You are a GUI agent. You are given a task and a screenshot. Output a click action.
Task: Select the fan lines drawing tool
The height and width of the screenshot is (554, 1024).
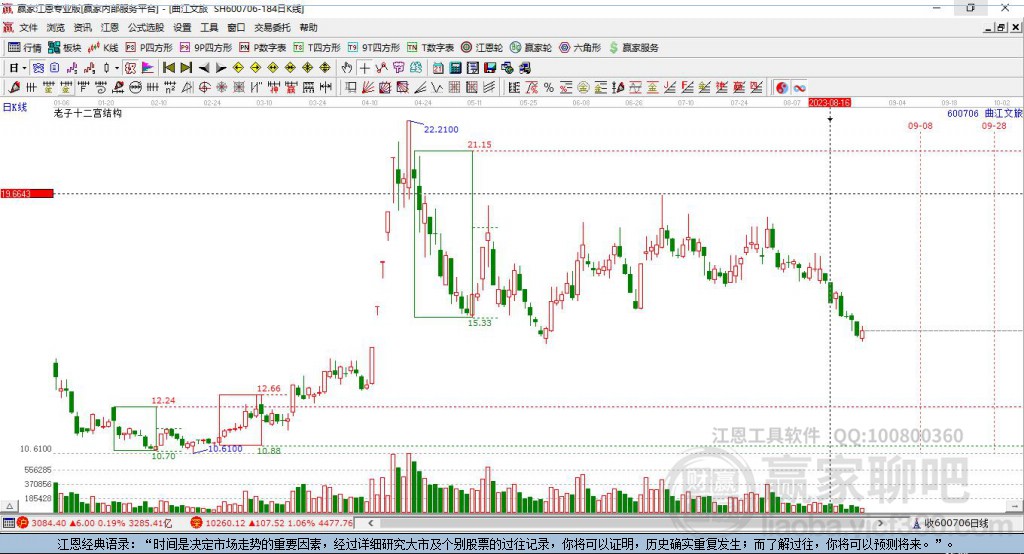(367, 87)
